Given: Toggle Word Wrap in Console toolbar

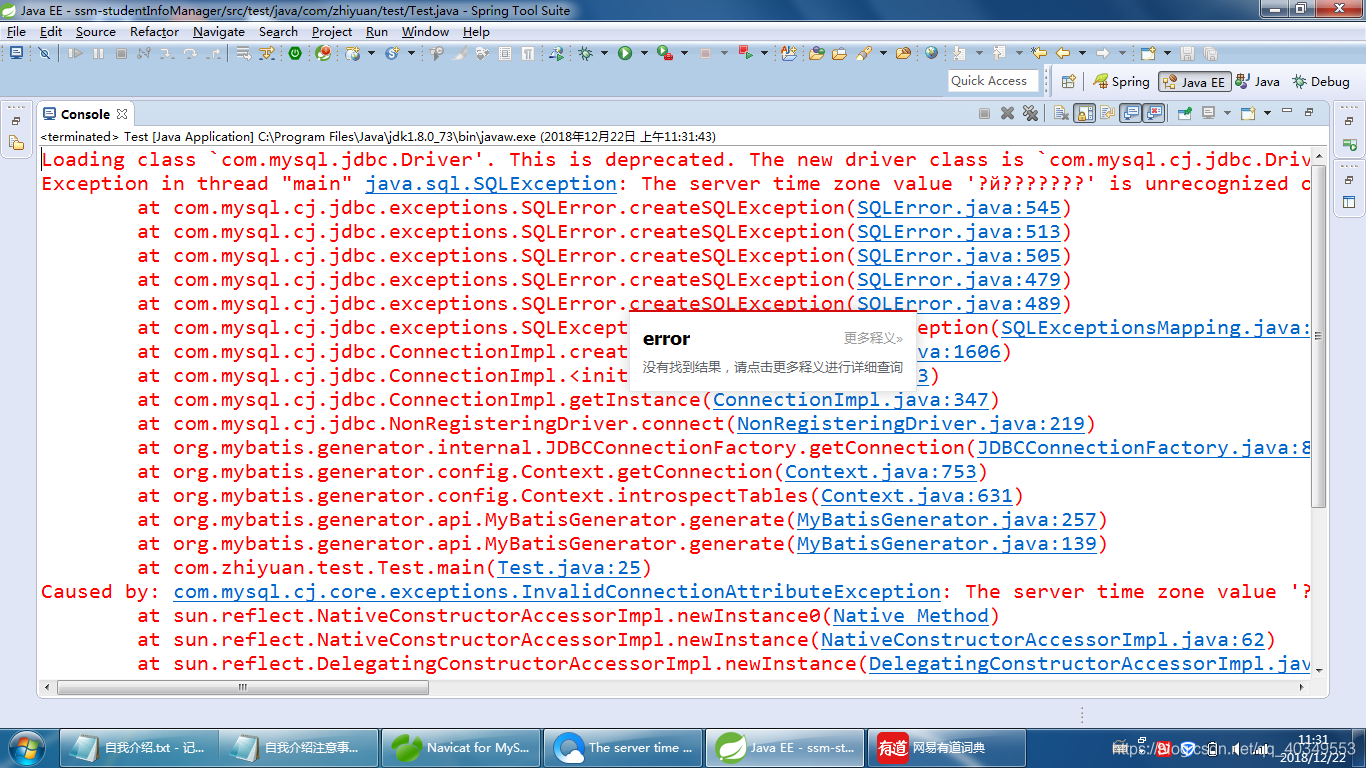Looking at the screenshot, I should coord(1107,113).
